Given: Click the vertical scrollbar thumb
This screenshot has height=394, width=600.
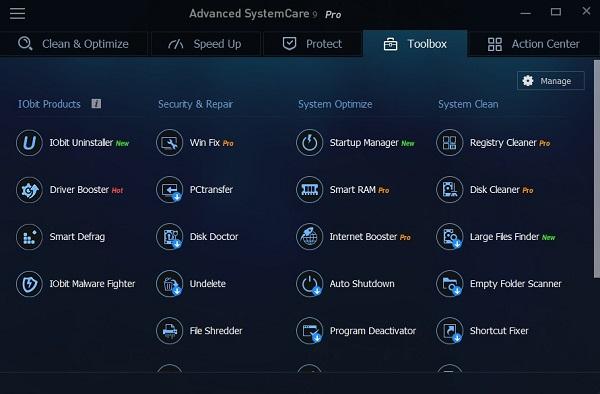Looking at the screenshot, I should click(x=597, y=169).
